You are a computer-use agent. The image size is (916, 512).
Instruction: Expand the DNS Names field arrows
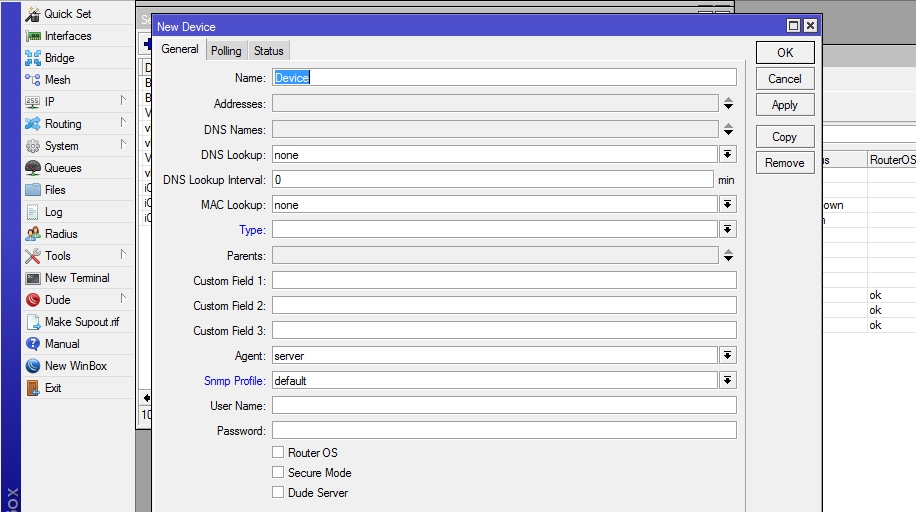(728, 129)
